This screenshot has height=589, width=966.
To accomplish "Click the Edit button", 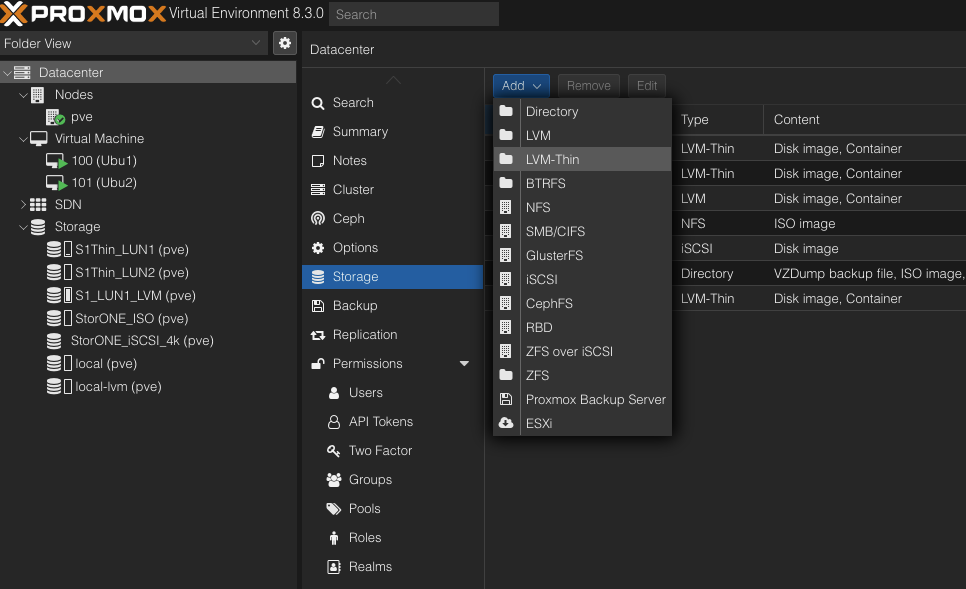I will (x=647, y=86).
